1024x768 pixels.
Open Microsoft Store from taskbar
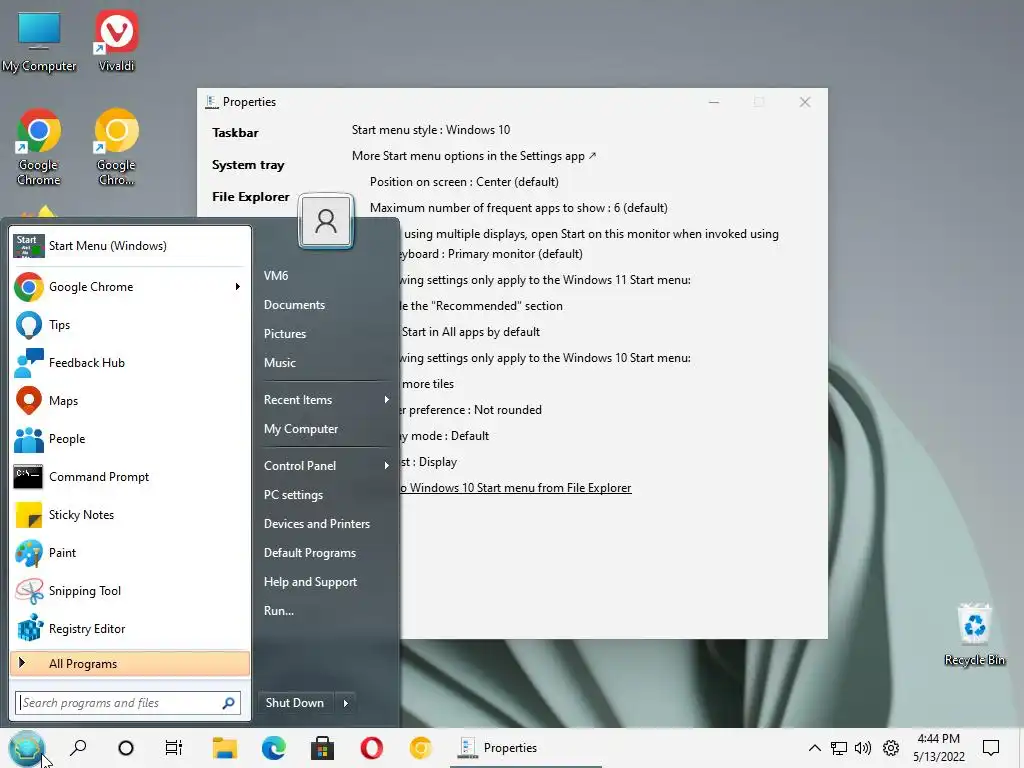[322, 748]
